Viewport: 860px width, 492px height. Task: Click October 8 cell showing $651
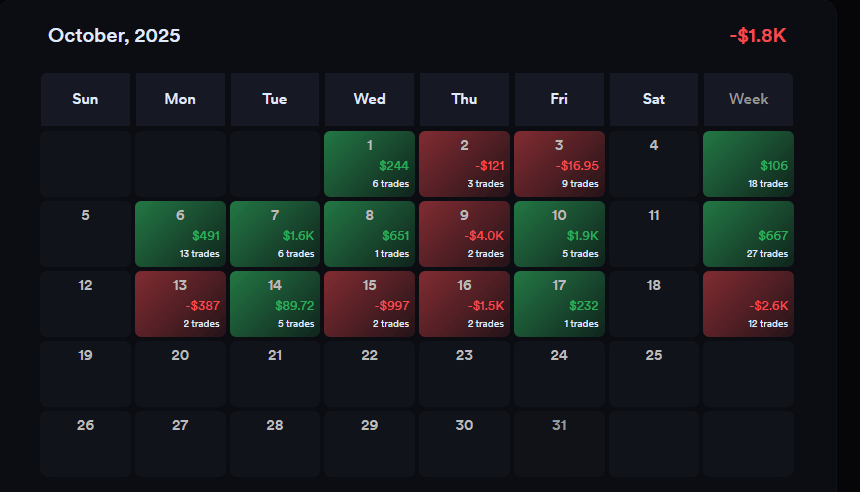click(369, 234)
